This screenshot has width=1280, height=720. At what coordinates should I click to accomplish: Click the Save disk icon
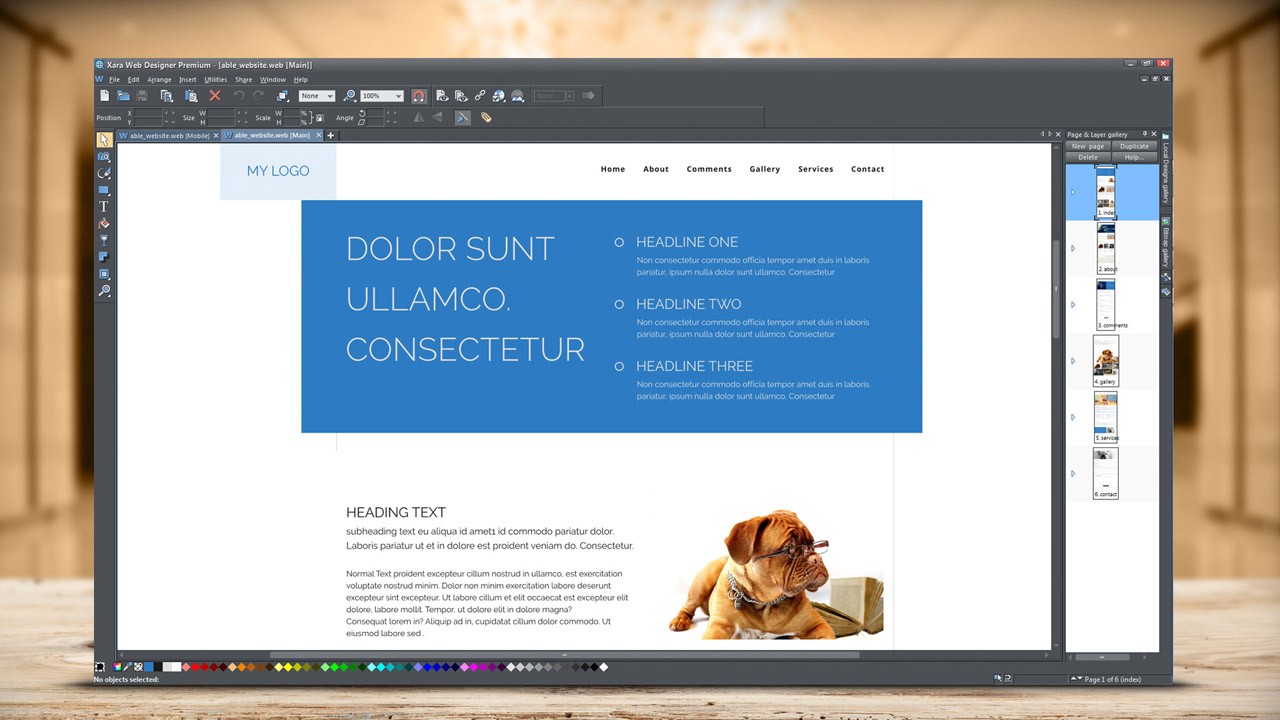142,96
